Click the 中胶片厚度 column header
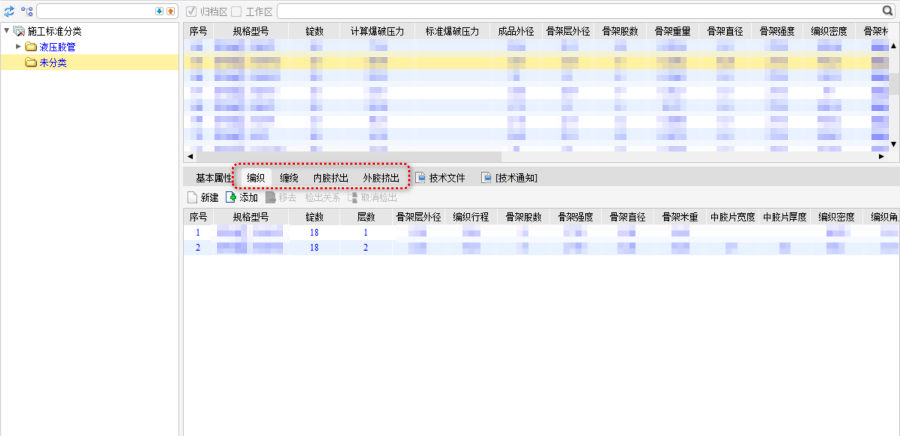 point(785,217)
